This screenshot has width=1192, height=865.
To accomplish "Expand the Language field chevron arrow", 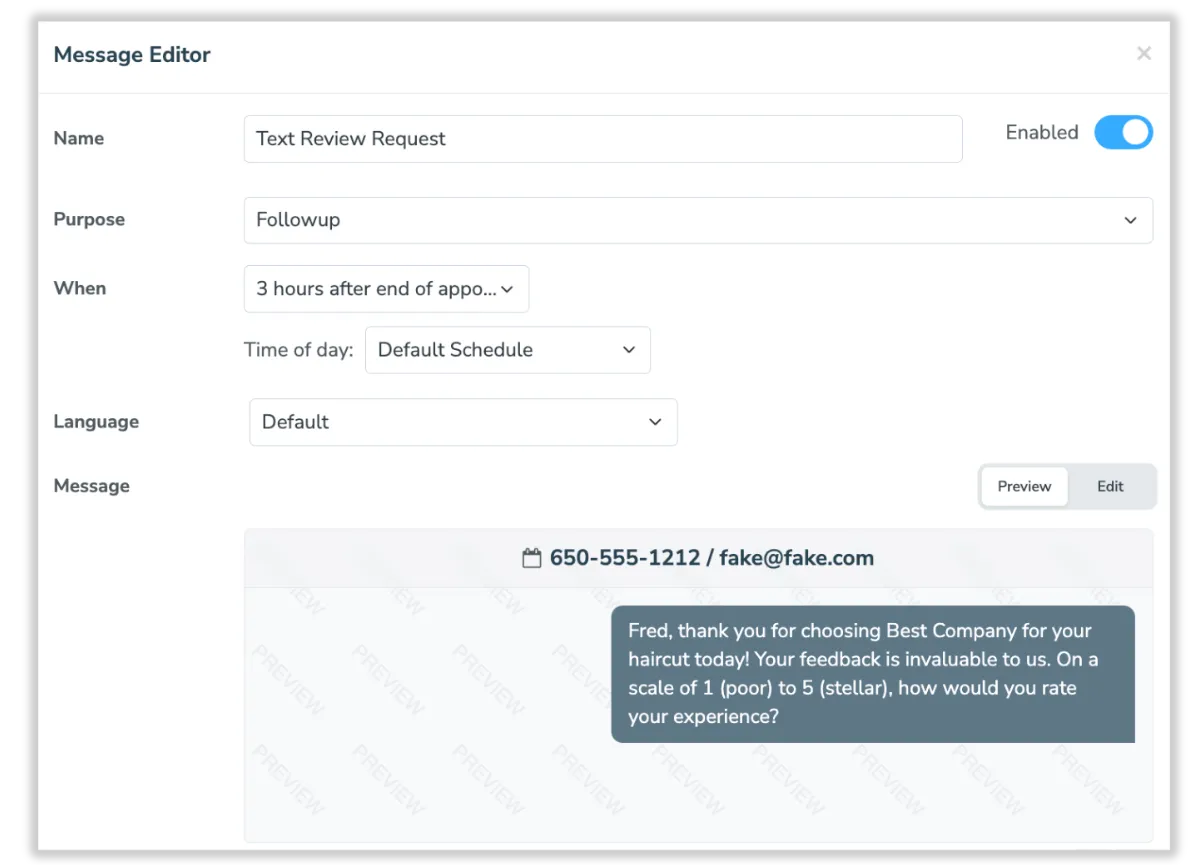I will tap(655, 422).
